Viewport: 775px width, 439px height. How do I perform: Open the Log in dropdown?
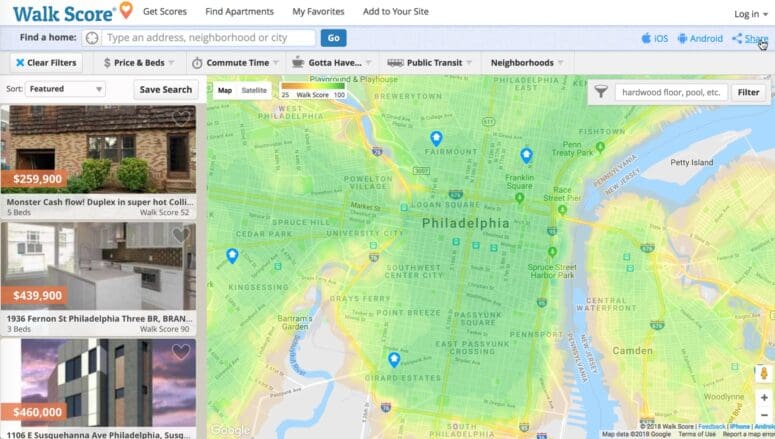[x=750, y=14]
